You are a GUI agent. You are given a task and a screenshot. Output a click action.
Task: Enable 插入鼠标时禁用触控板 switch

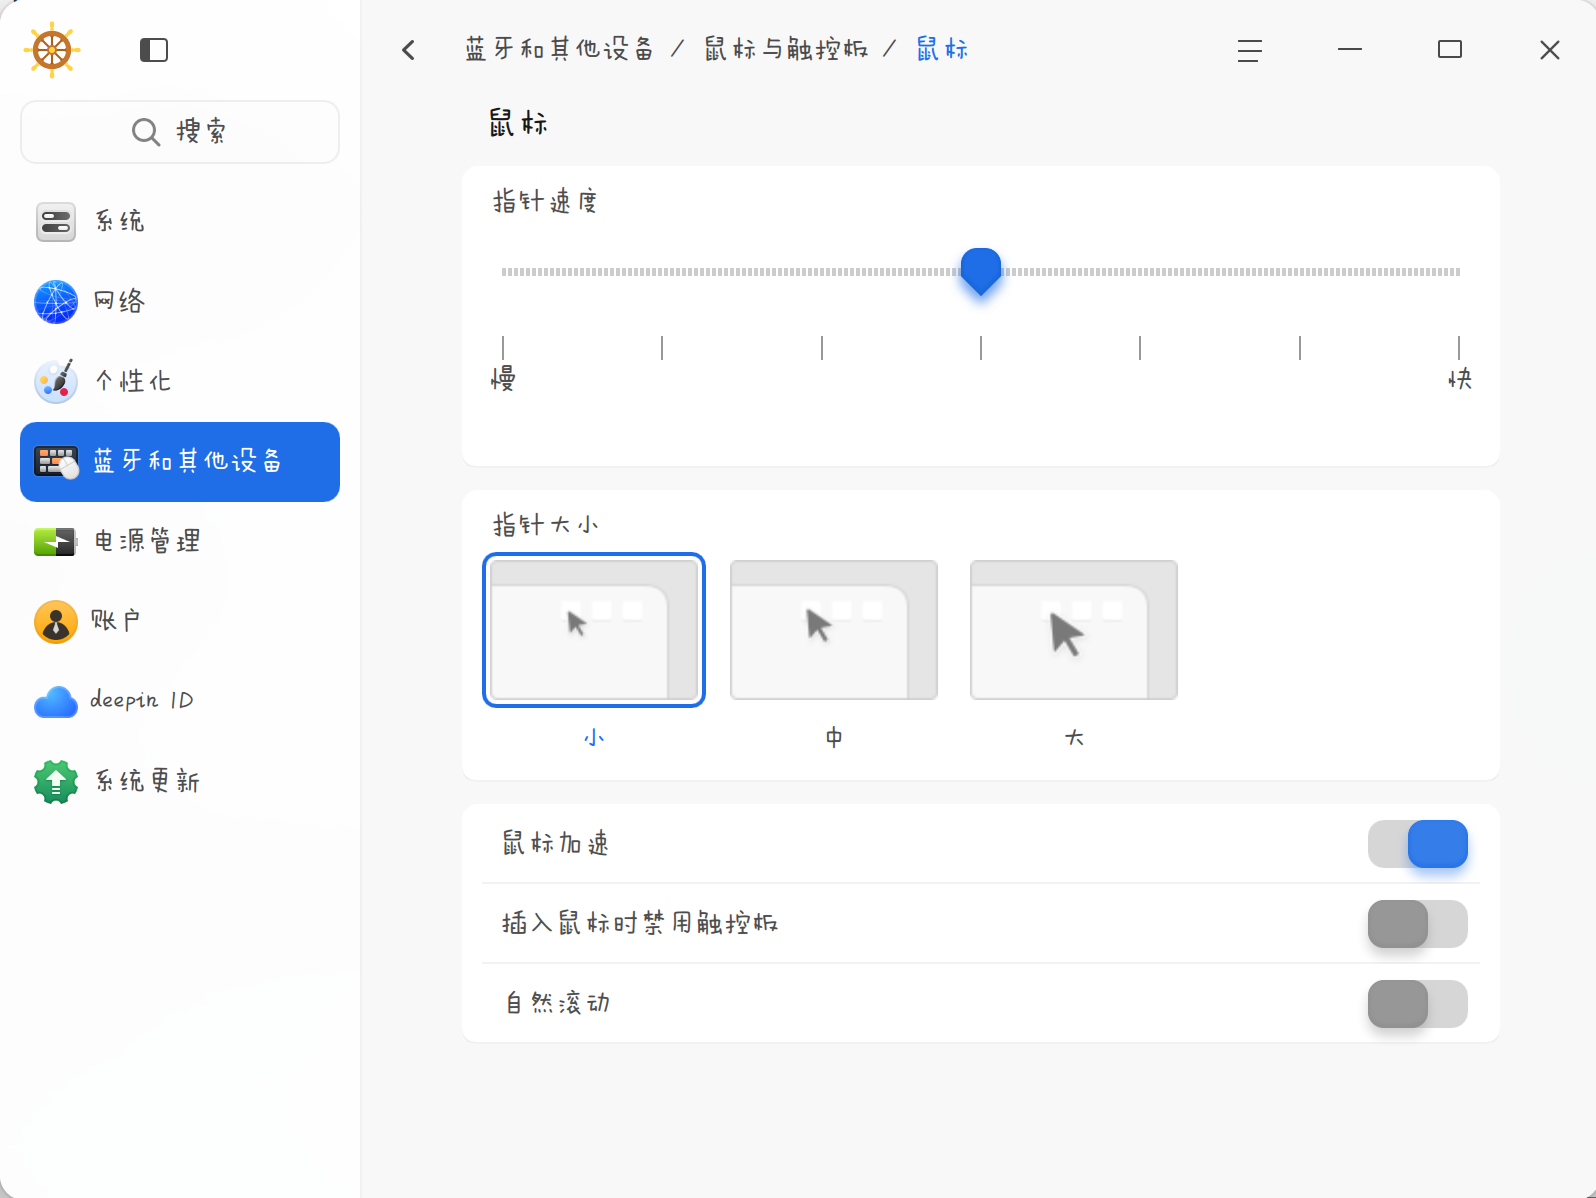coord(1417,924)
